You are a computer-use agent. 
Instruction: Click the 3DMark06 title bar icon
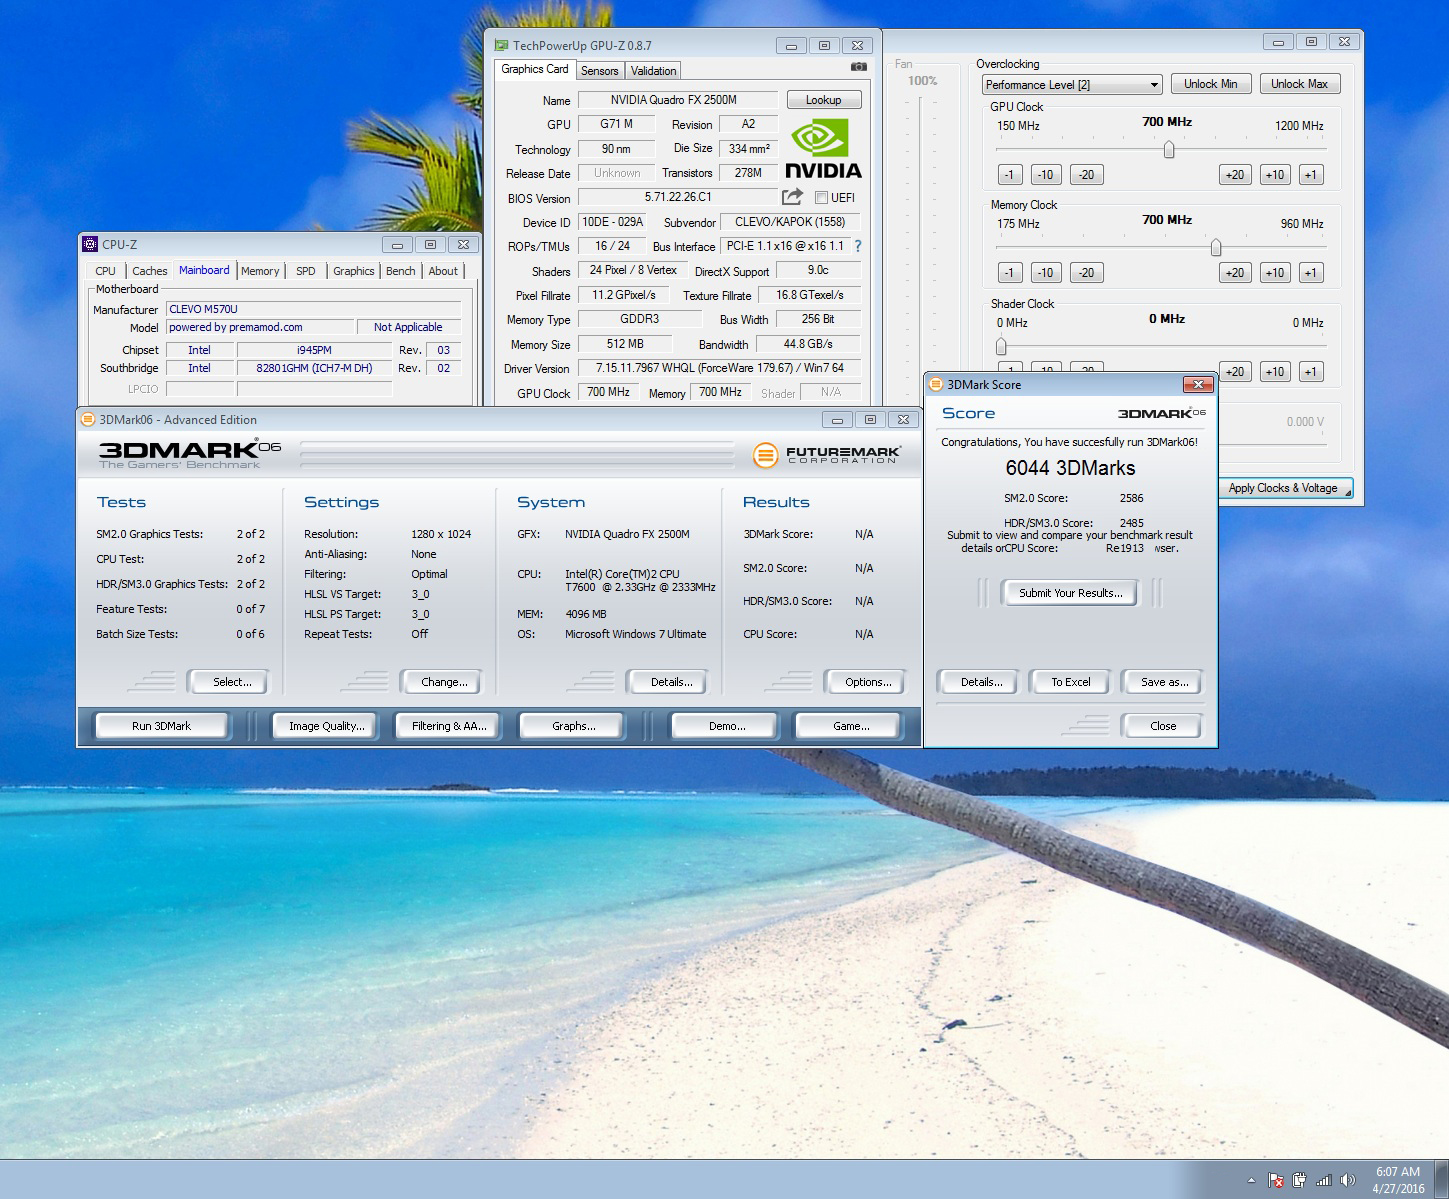click(x=89, y=419)
